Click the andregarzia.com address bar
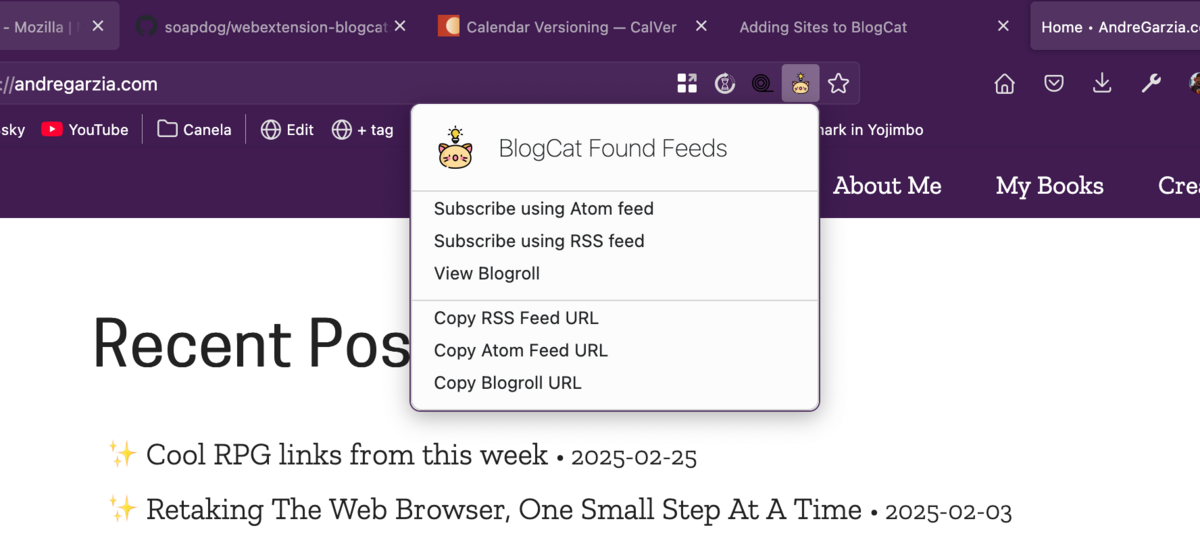Image resolution: width=1200 pixels, height=536 pixels. [300, 84]
